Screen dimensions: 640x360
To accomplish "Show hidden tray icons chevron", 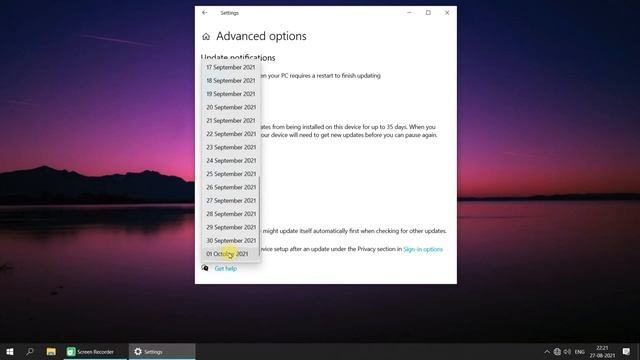I will pyautogui.click(x=547, y=351).
